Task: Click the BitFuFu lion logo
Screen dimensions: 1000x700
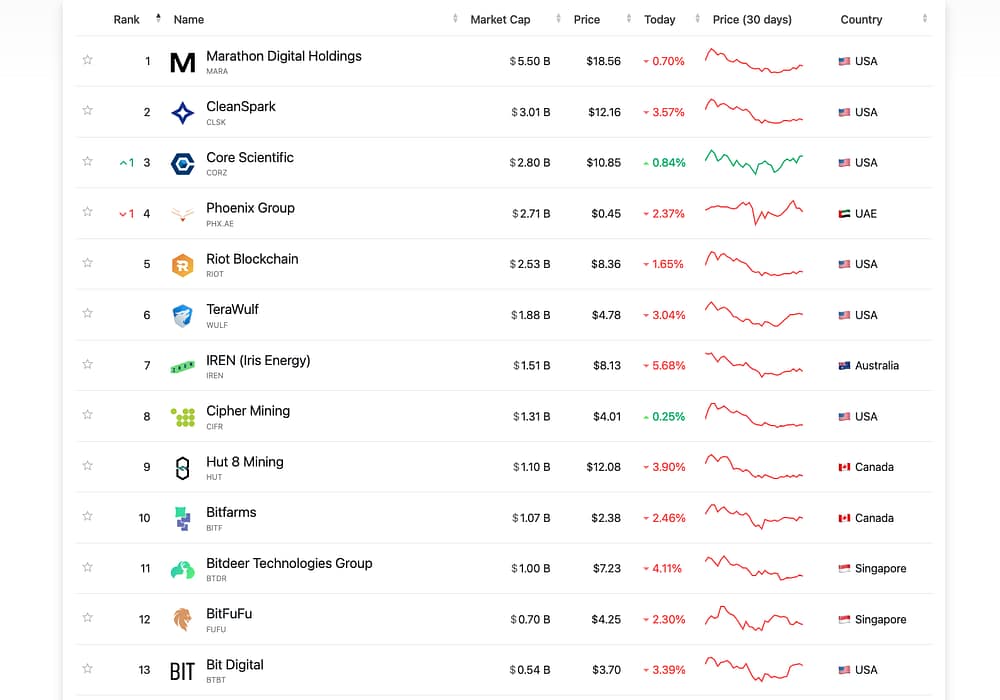Action: [183, 620]
